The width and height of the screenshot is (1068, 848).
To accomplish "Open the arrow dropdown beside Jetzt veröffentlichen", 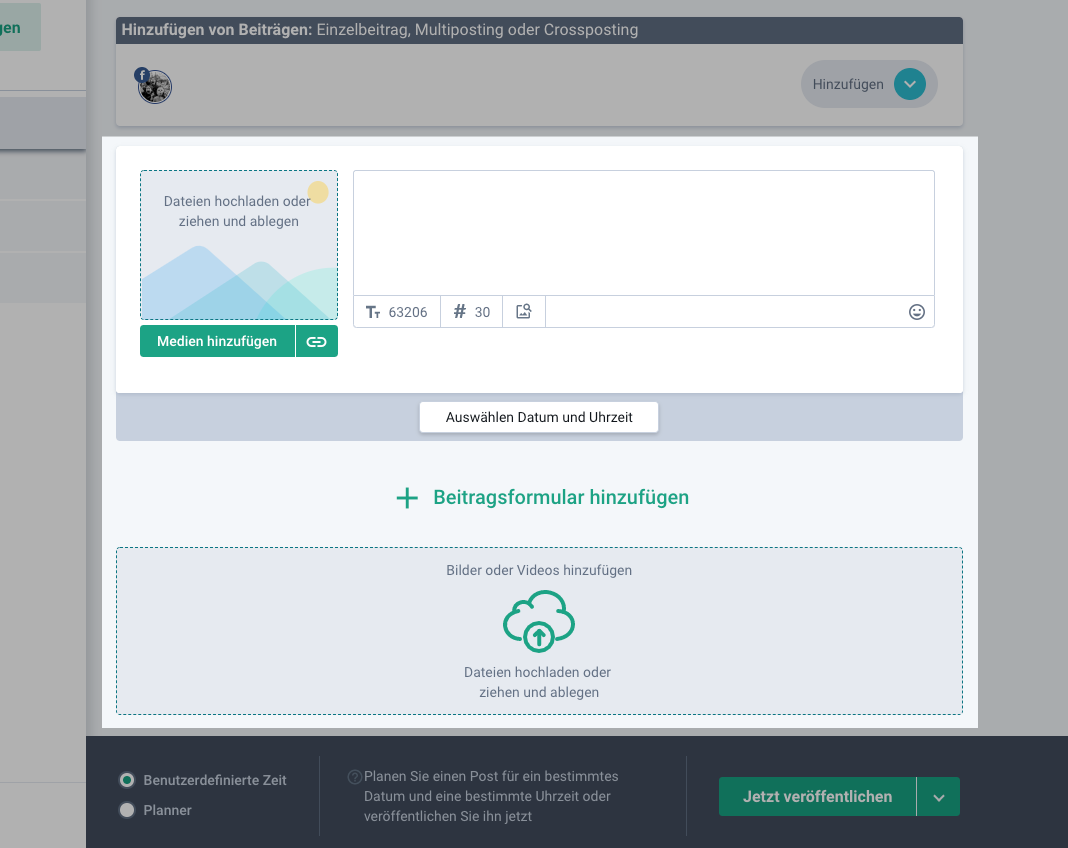I will click(x=938, y=797).
